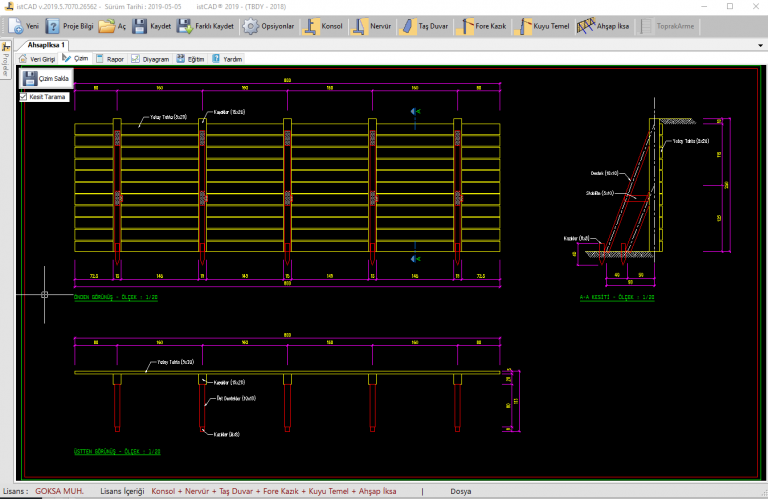Switch to the Veri Girişi tab
This screenshot has width=768, height=499.
[x=38, y=59]
